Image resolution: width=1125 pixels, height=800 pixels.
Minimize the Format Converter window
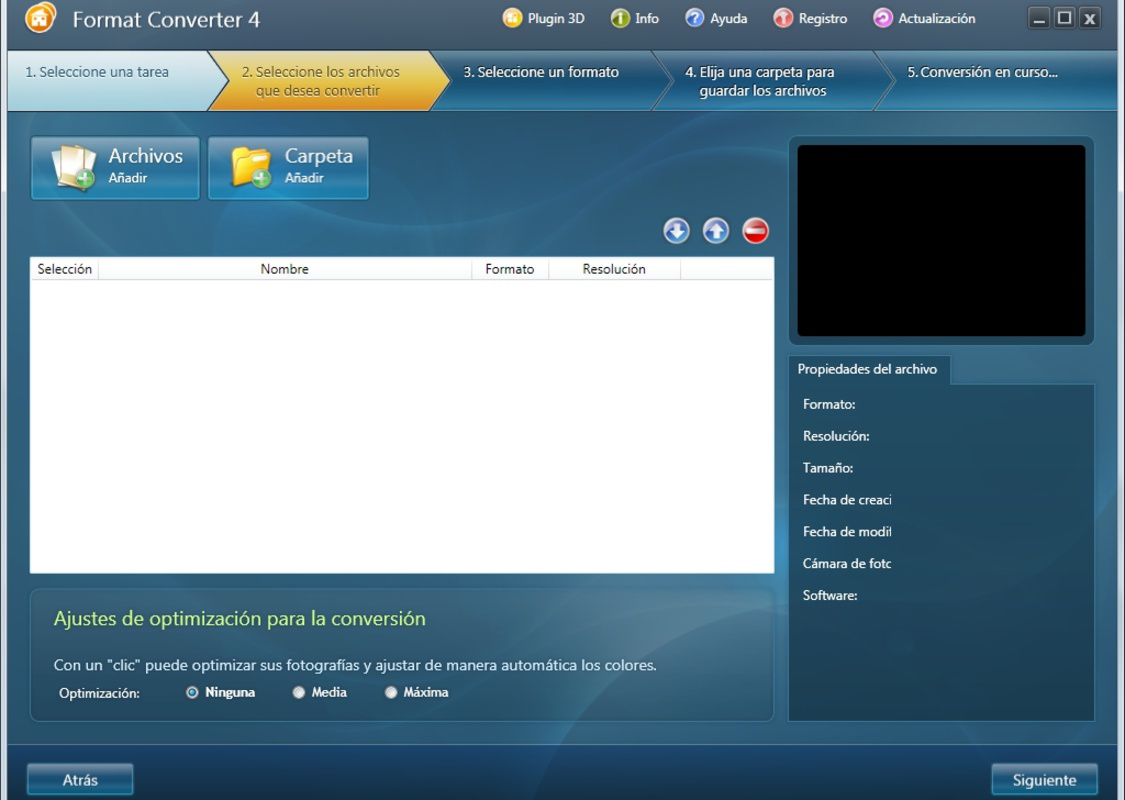tap(1039, 18)
